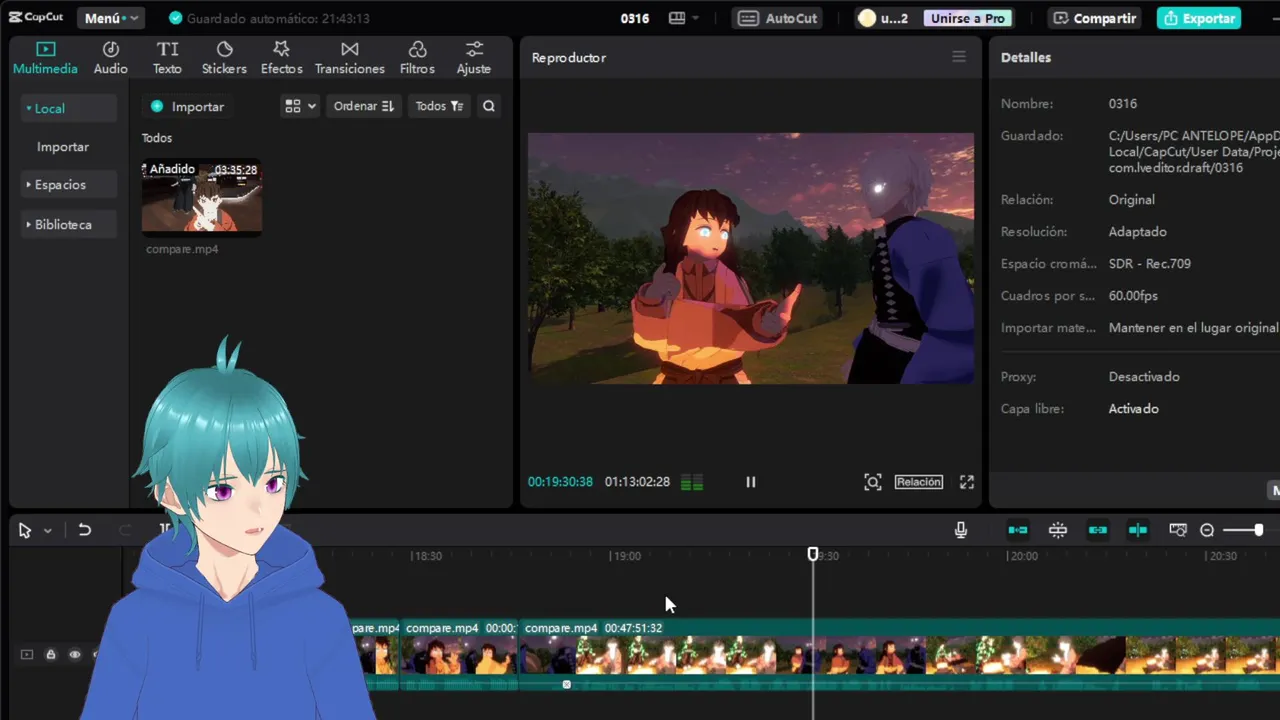Toggle main track magnet
The height and width of the screenshot is (720, 1280).
tap(1018, 530)
